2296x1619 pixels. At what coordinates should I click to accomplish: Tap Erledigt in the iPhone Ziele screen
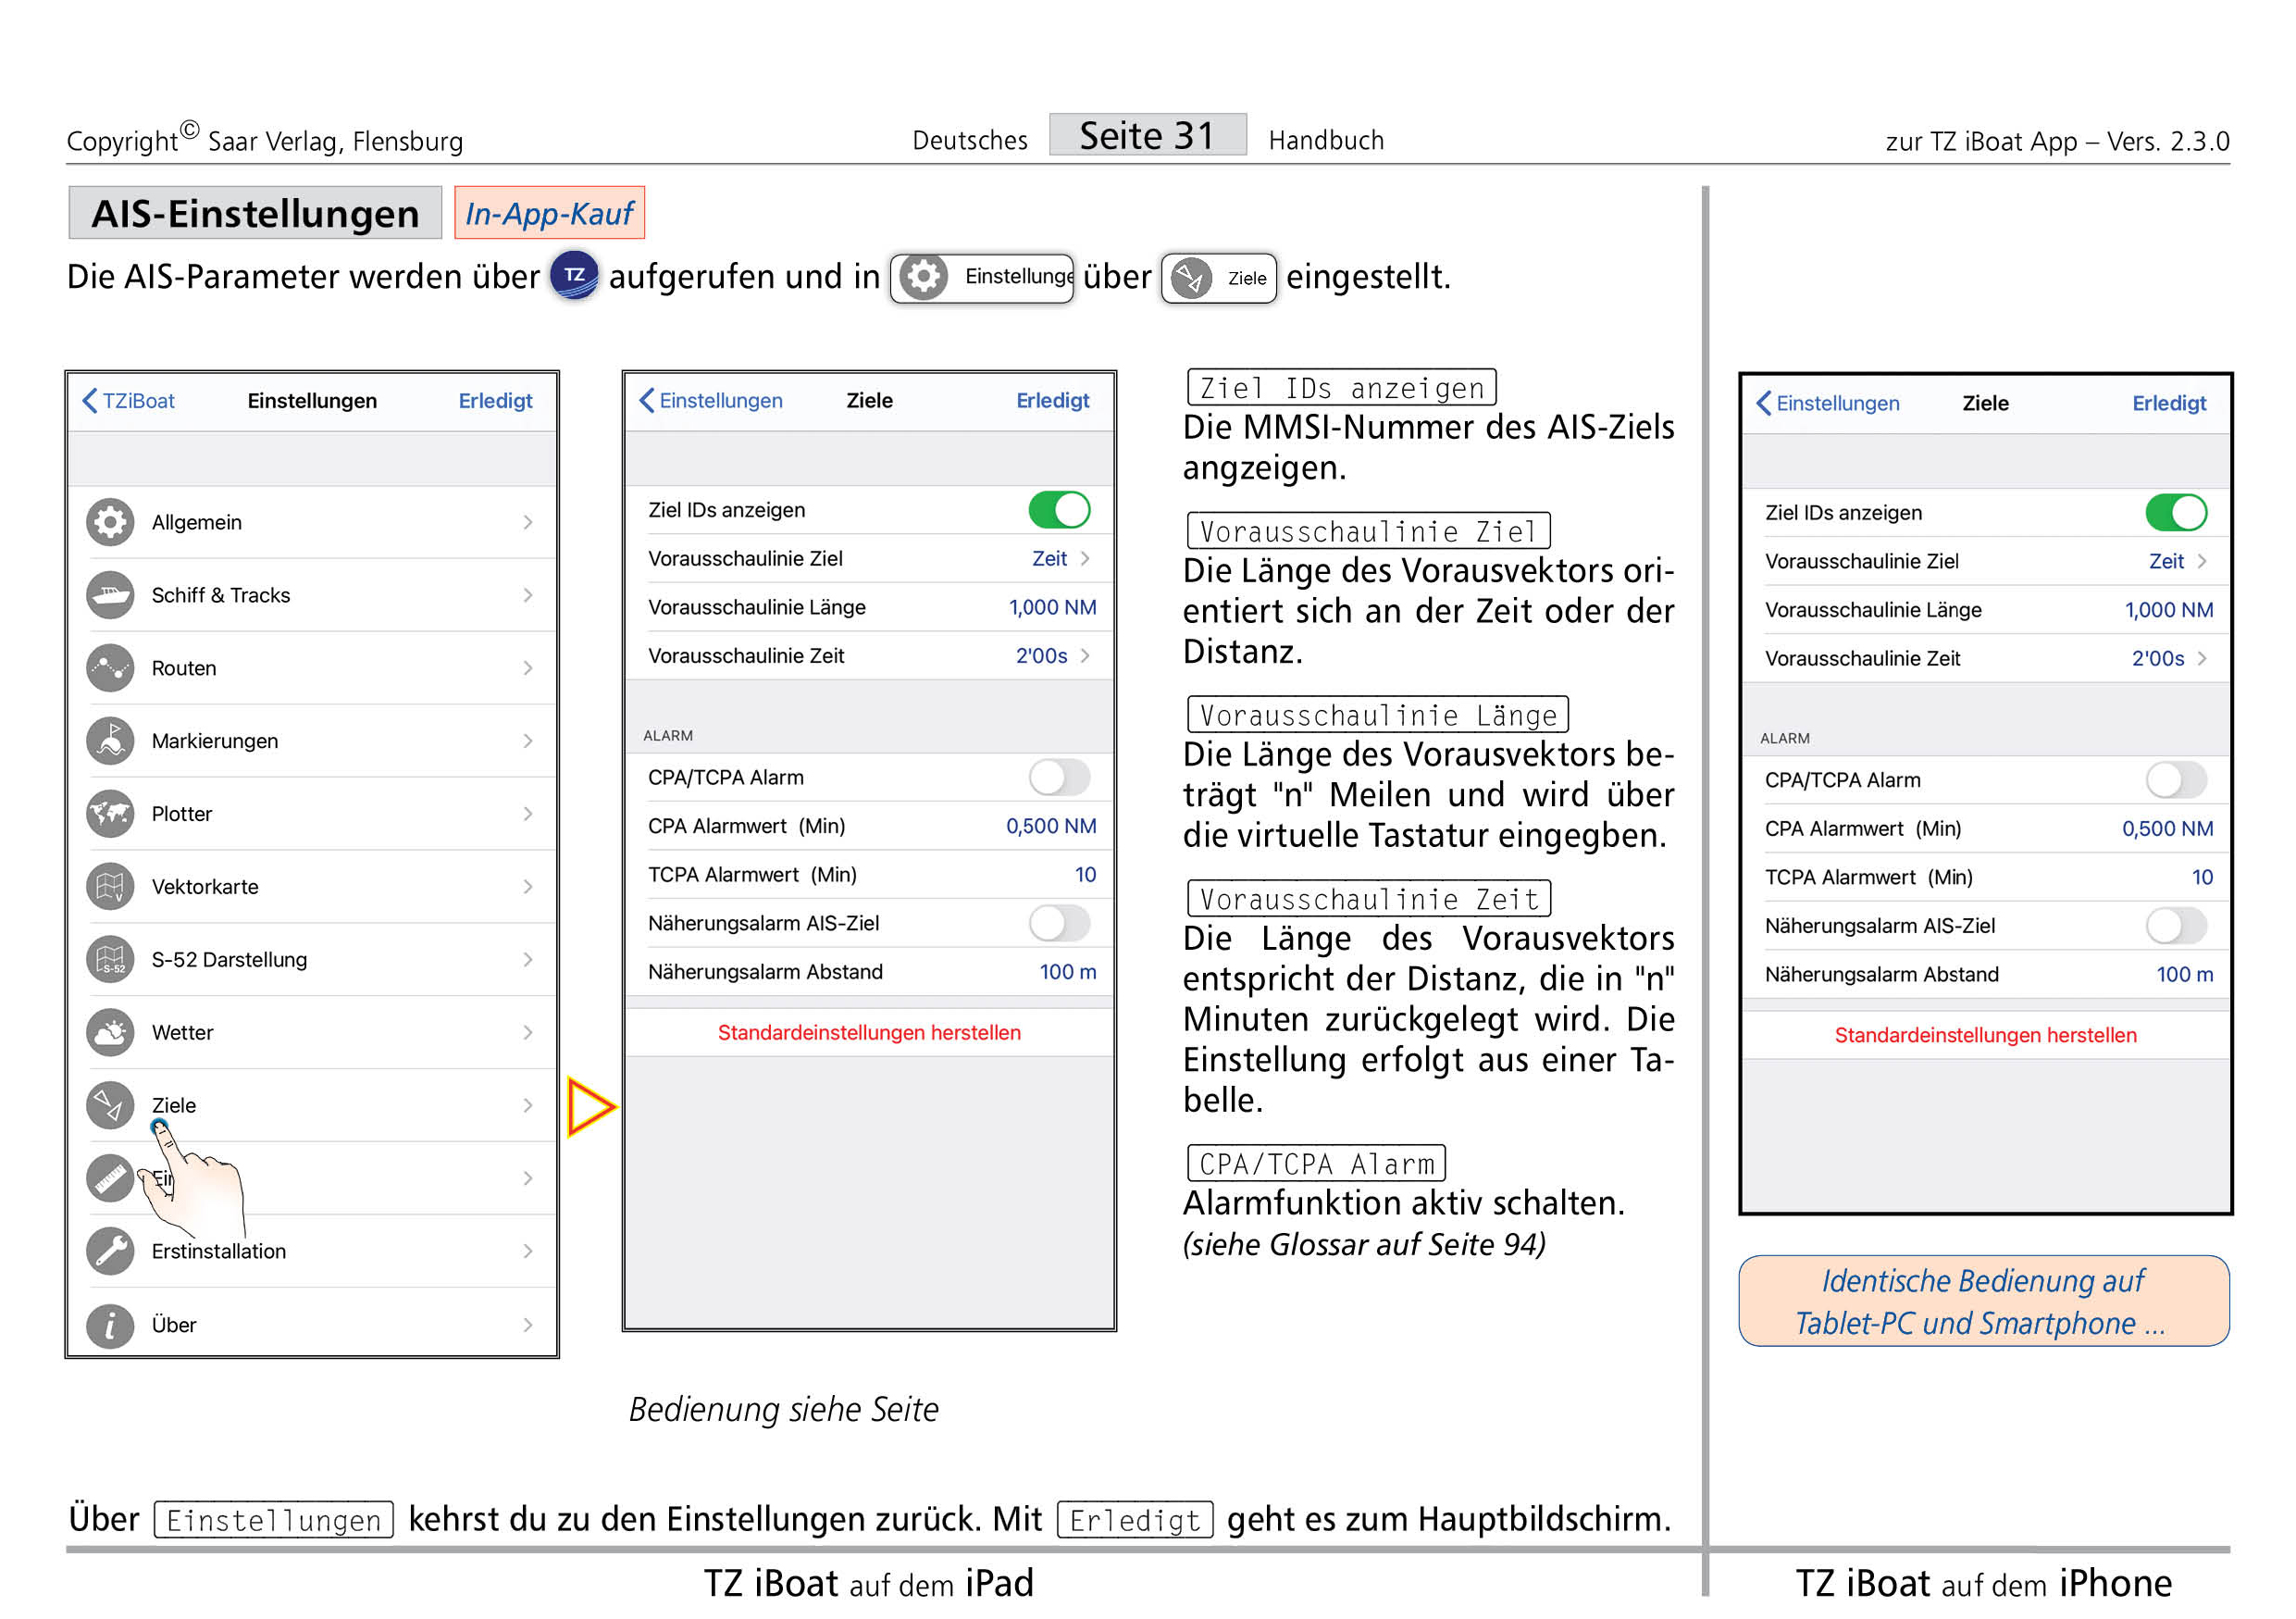pos(2170,404)
